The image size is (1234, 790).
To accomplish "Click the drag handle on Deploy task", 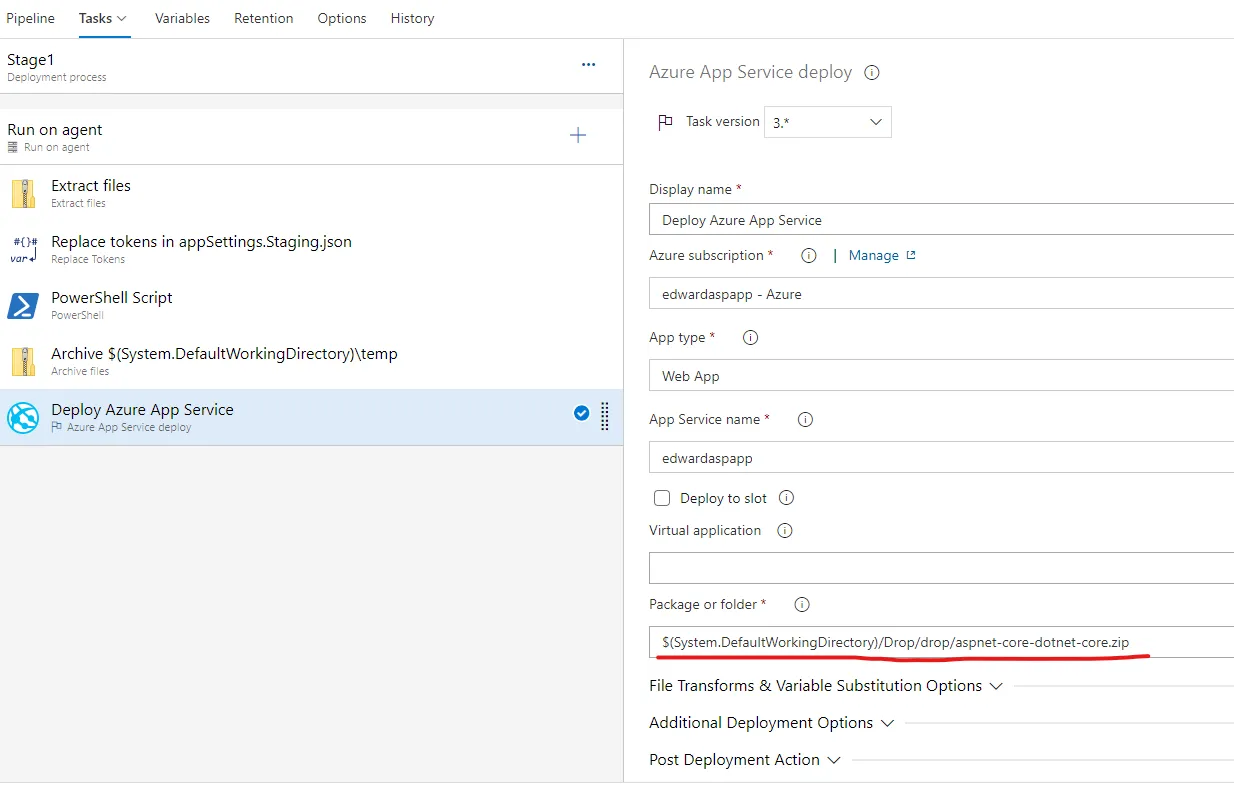I will click(604, 416).
